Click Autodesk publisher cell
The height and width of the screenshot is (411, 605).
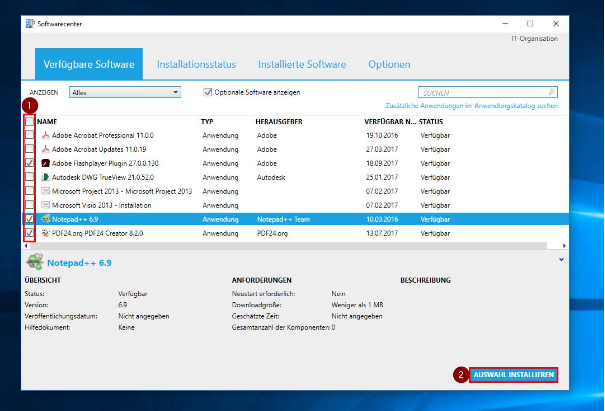(x=271, y=177)
